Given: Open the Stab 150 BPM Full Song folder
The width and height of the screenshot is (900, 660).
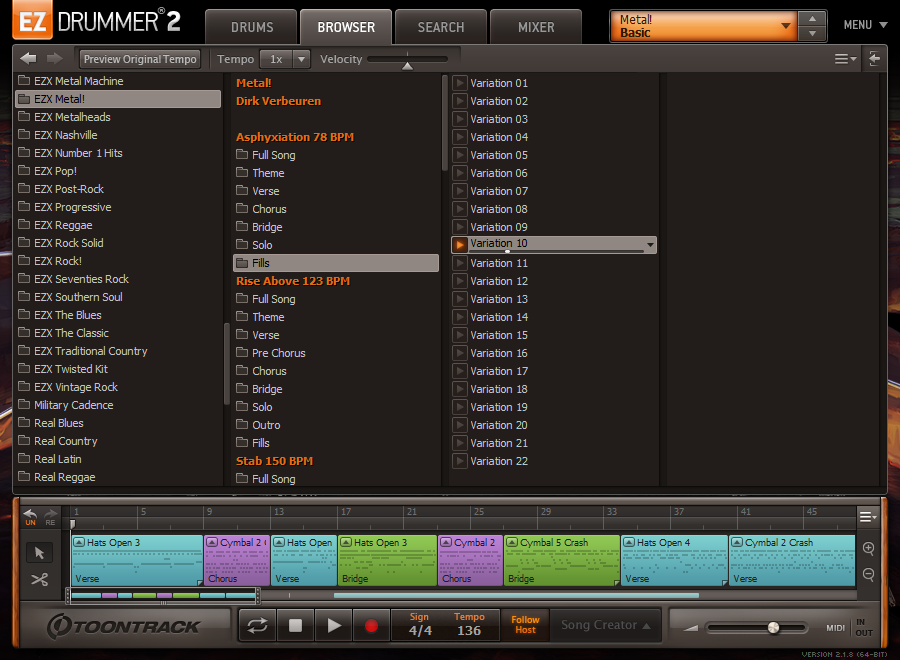Looking at the screenshot, I should pos(336,479).
